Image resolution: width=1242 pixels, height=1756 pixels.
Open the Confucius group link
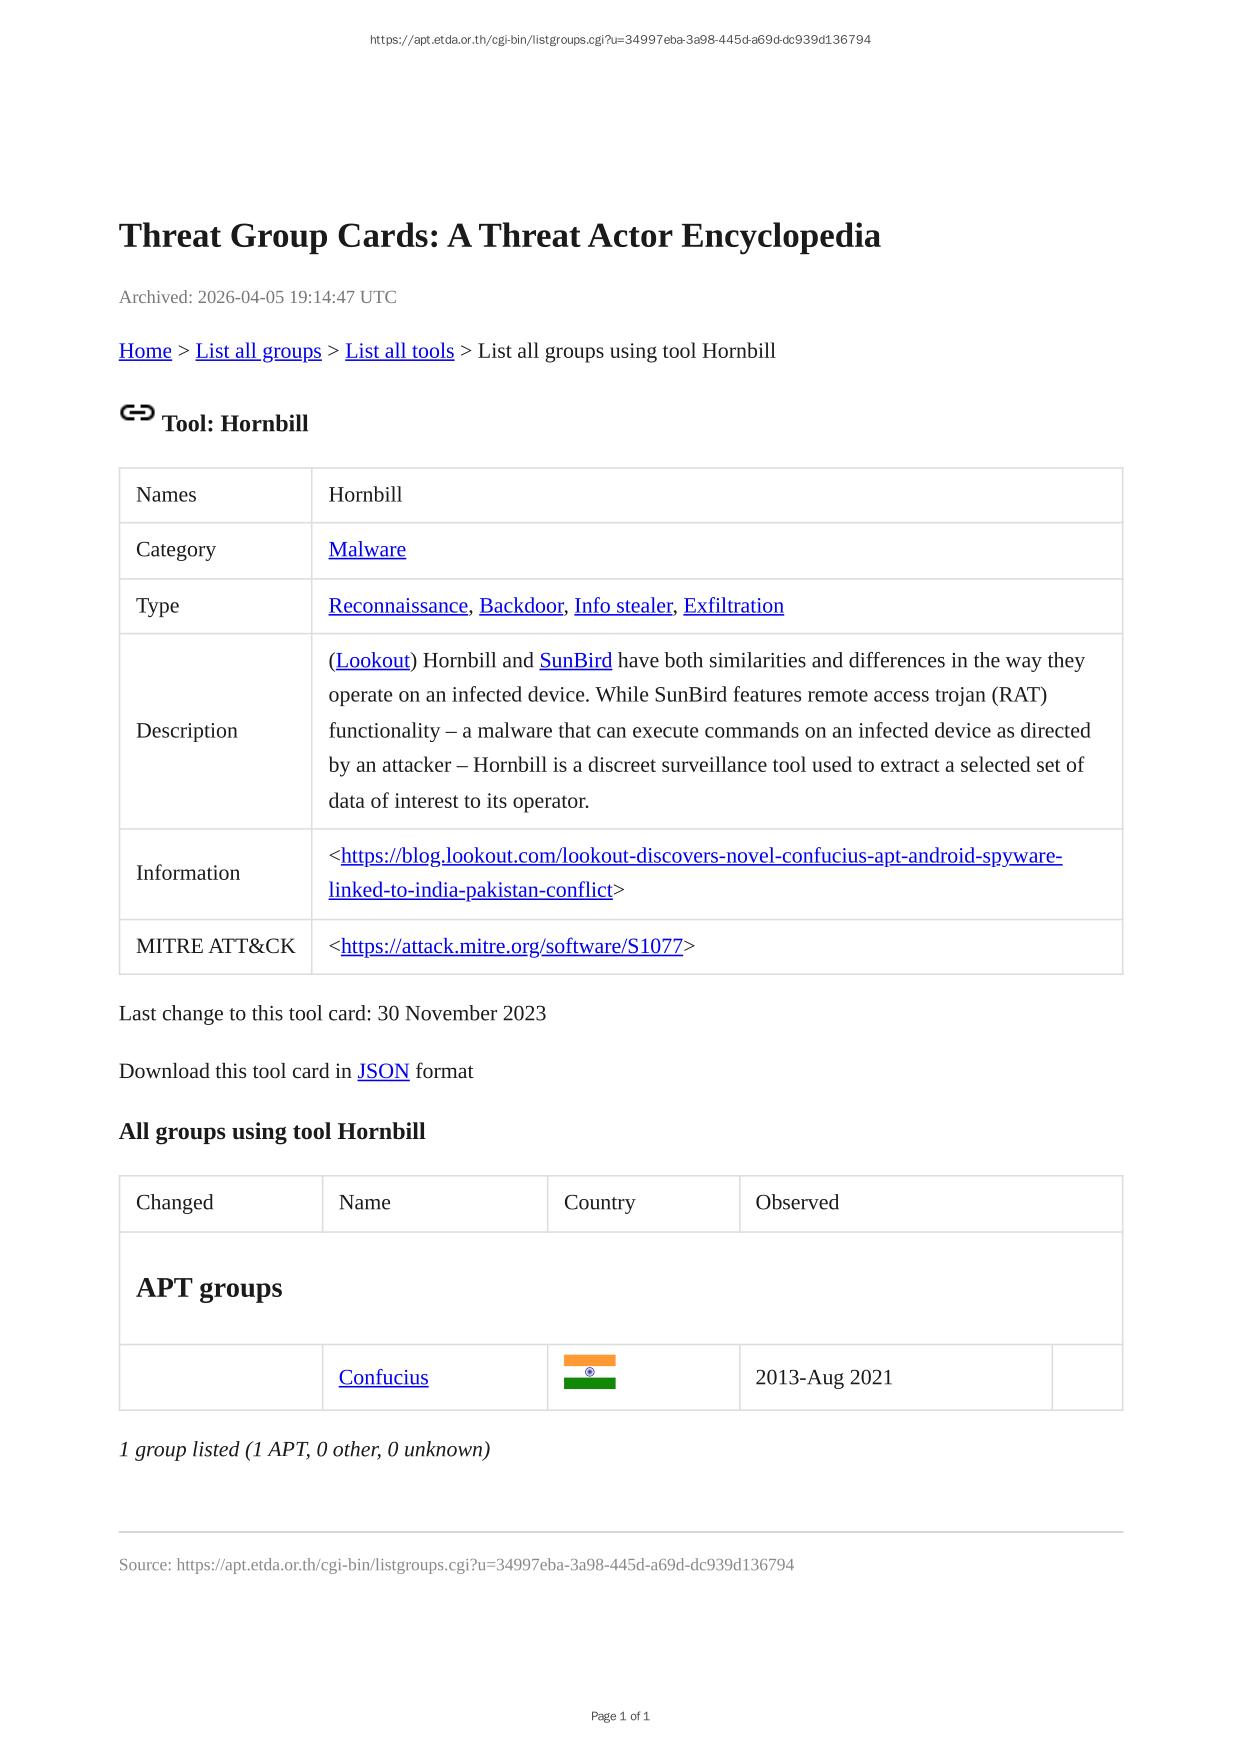tap(383, 1378)
